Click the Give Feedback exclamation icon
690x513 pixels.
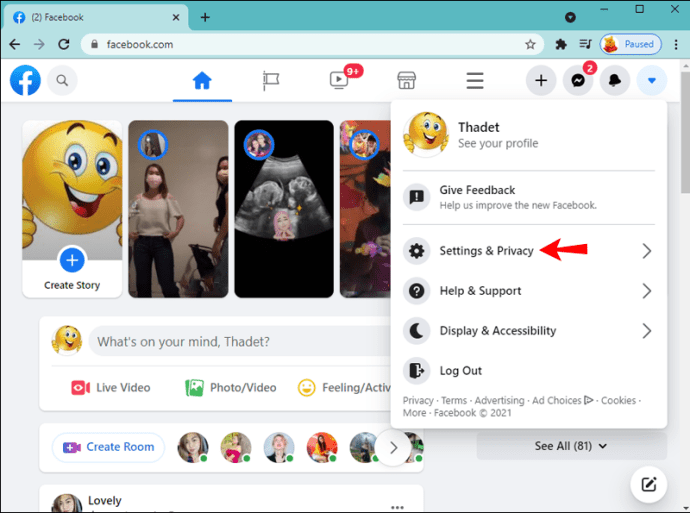(416, 197)
